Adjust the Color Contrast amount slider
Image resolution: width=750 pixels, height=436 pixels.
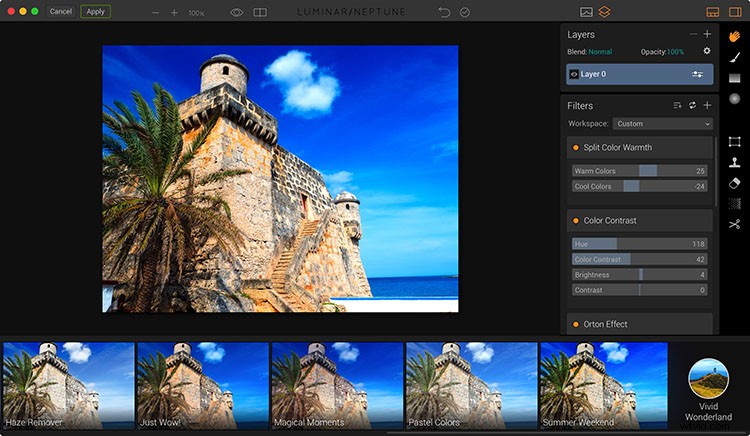pyautogui.click(x=640, y=259)
